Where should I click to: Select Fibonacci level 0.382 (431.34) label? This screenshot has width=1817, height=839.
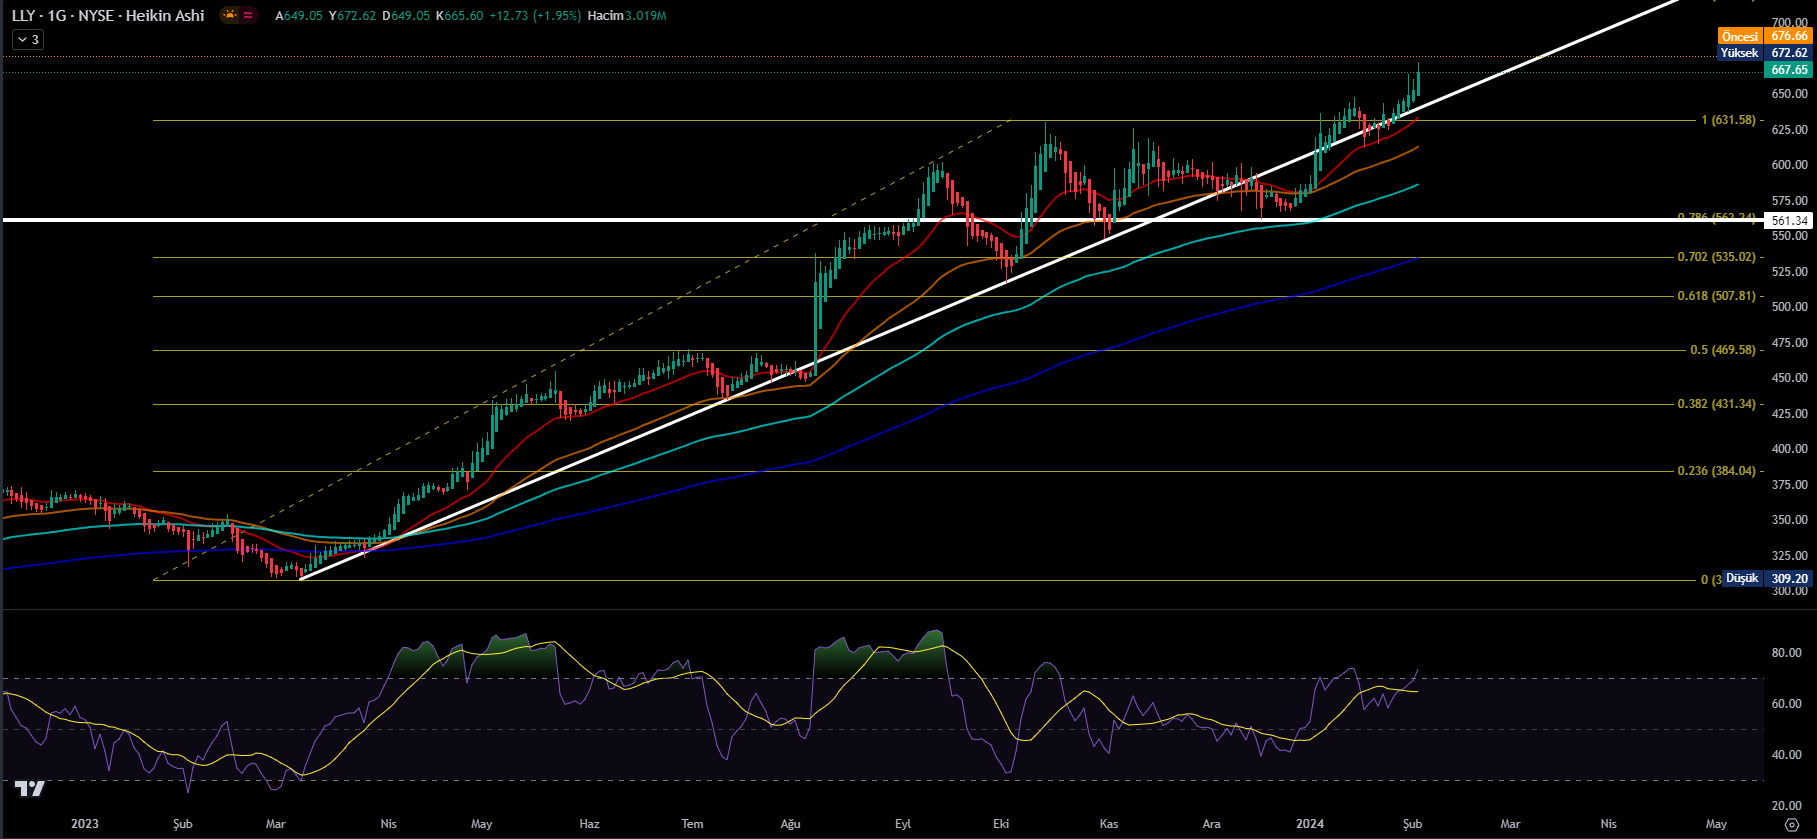coord(1717,404)
